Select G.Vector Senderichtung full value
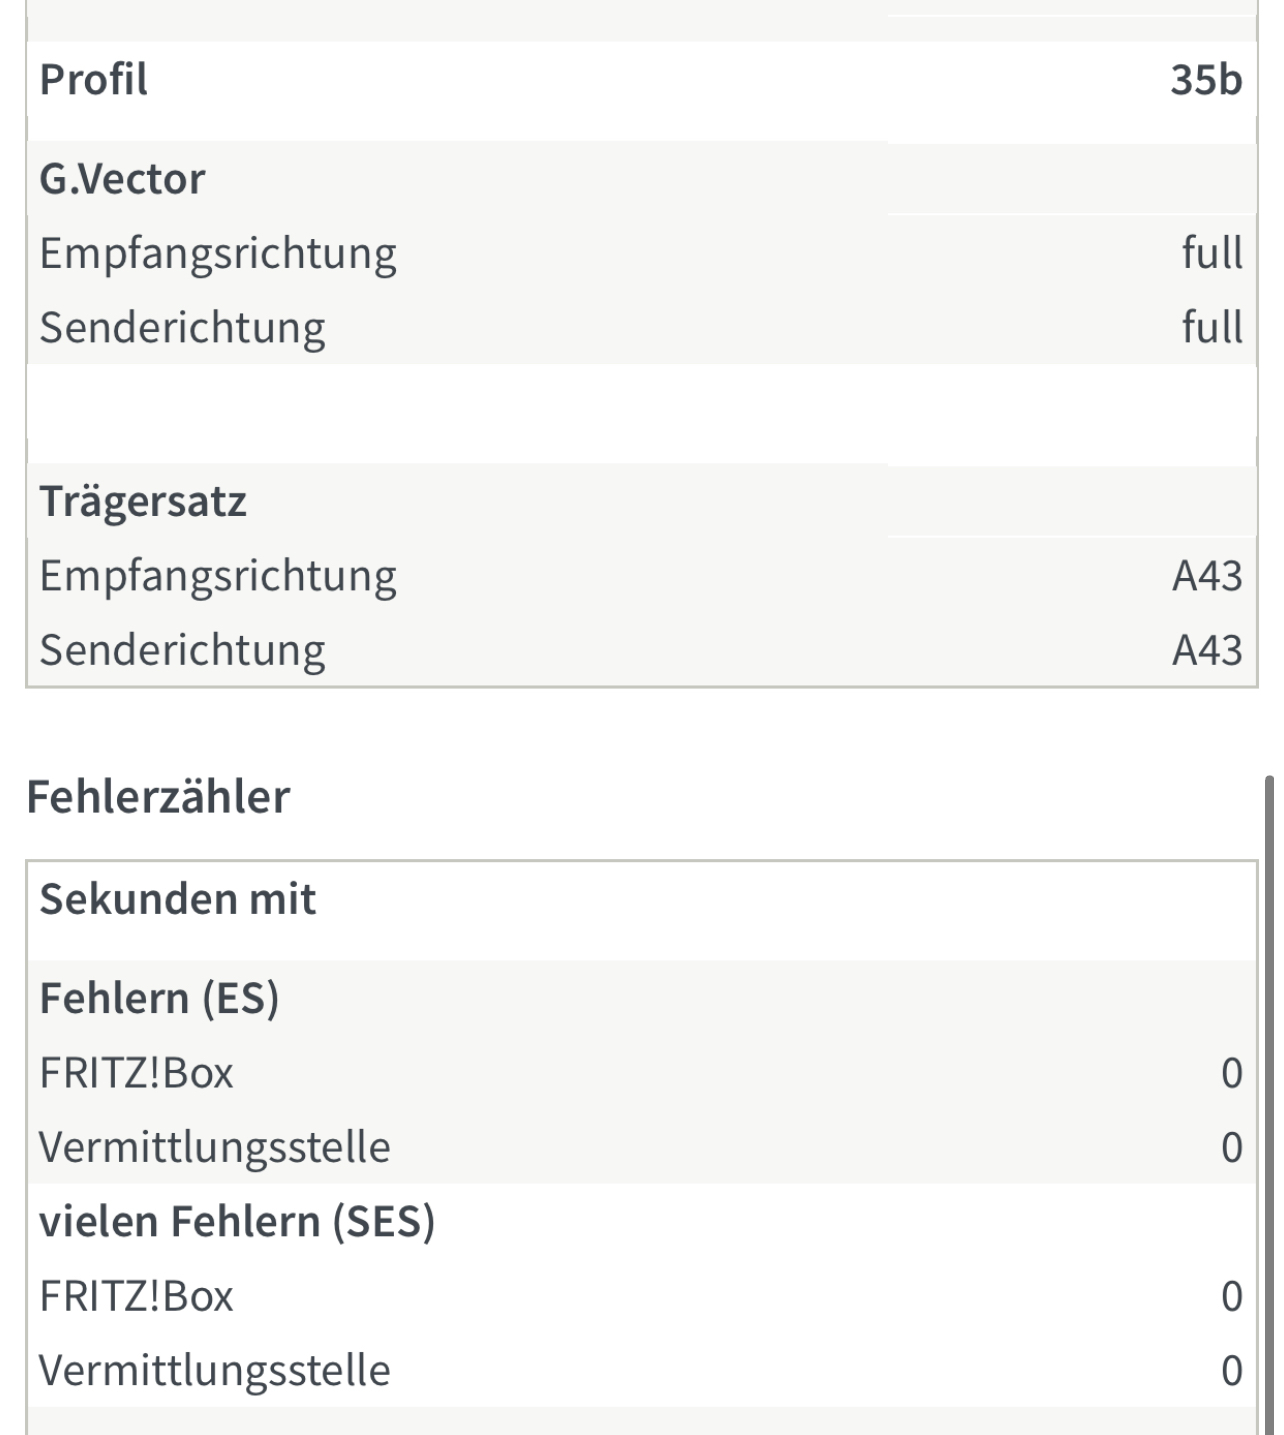The height and width of the screenshot is (1435, 1284). (x=1212, y=327)
